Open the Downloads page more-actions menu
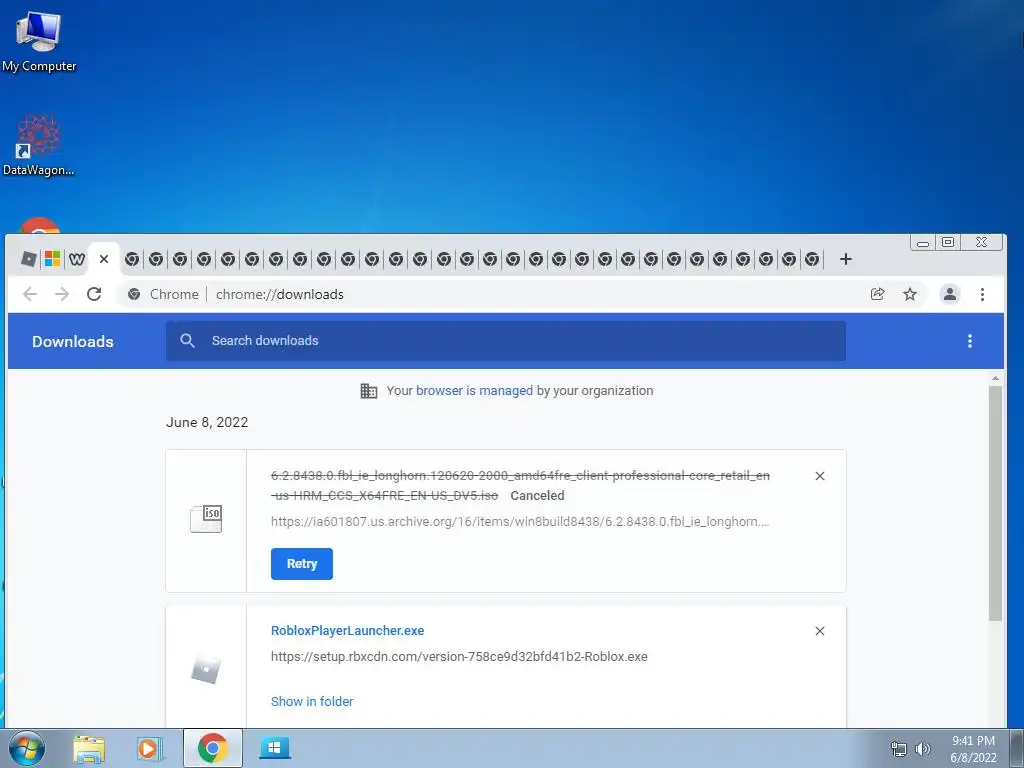The height and width of the screenshot is (768, 1024). pyautogui.click(x=970, y=341)
